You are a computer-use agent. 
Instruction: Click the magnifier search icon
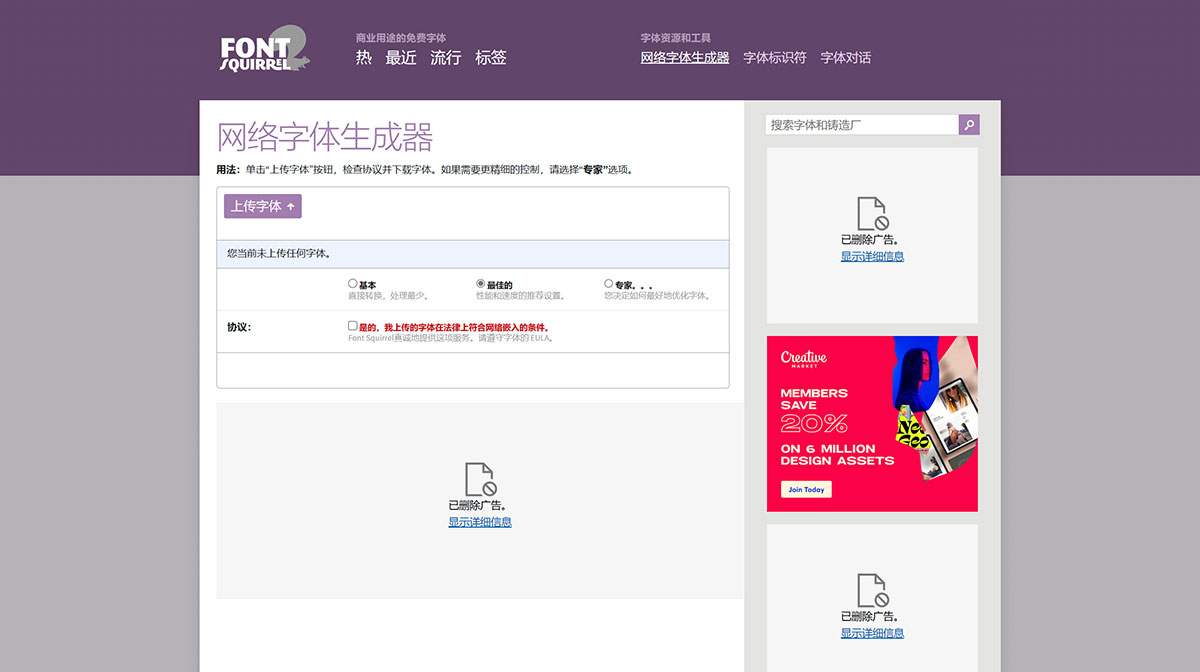tap(968, 124)
